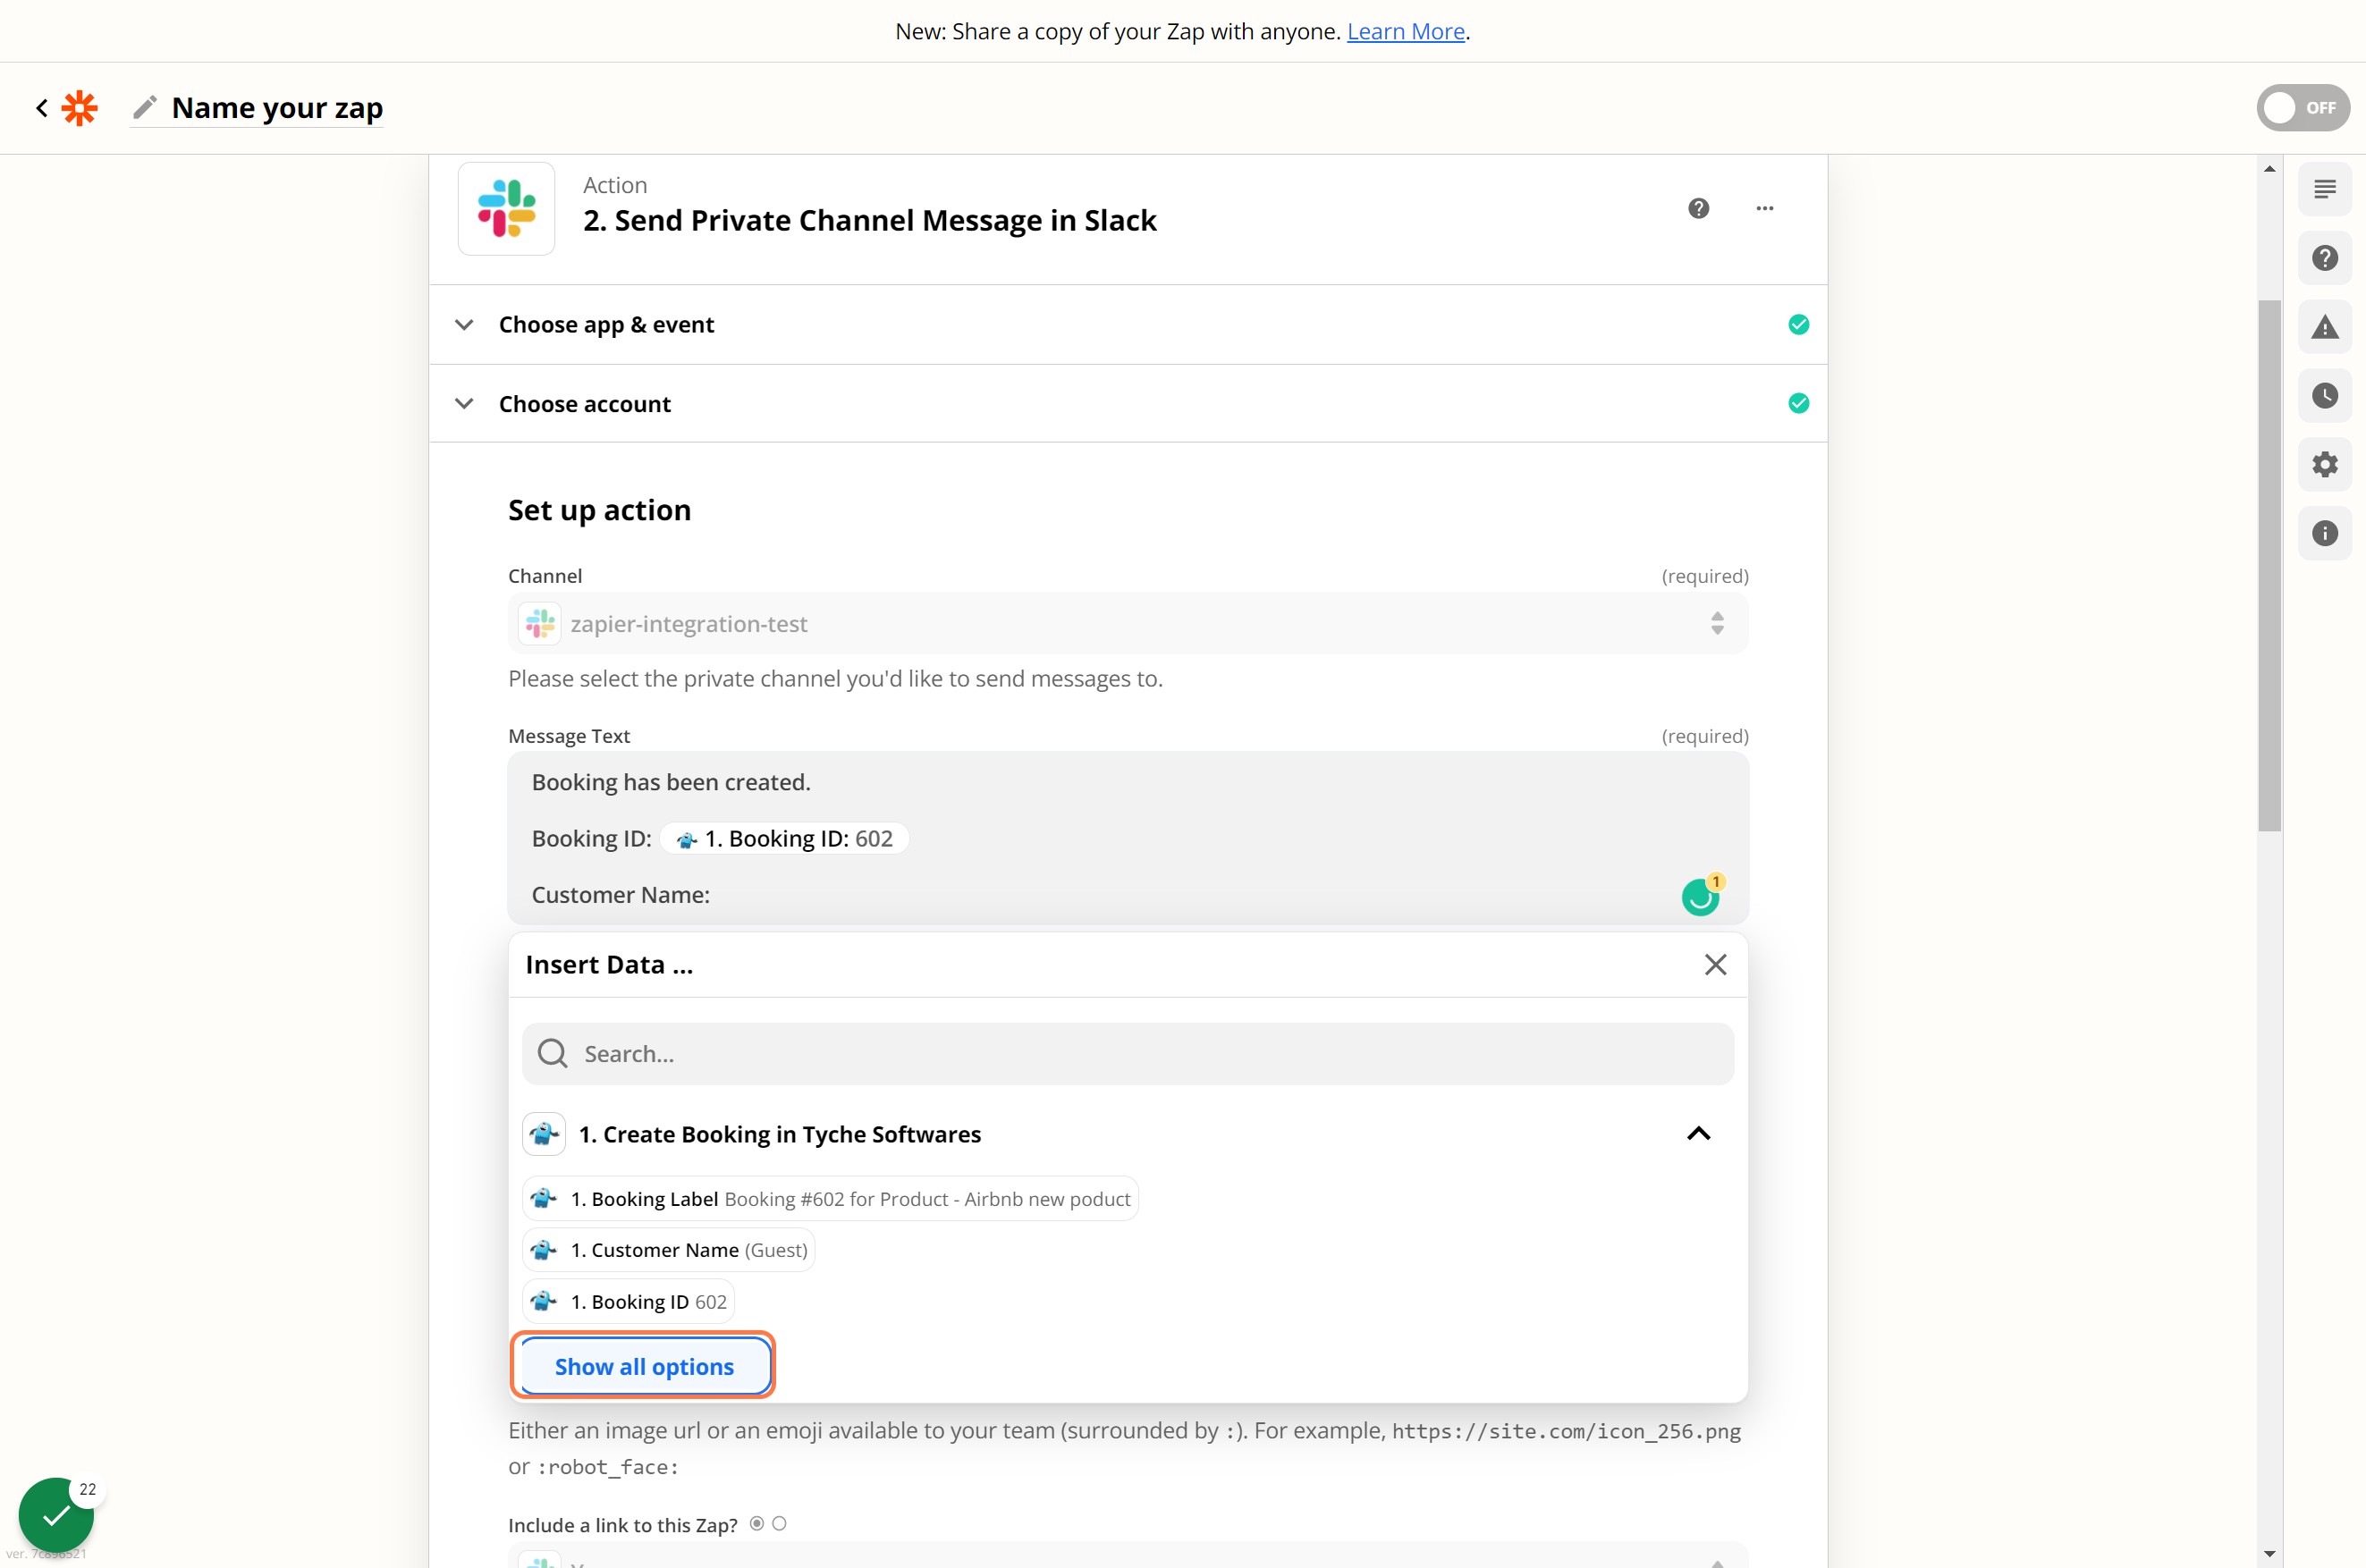Screen dimensions: 2366x1568
Task: Click the Name your zap title
Action: (277, 107)
